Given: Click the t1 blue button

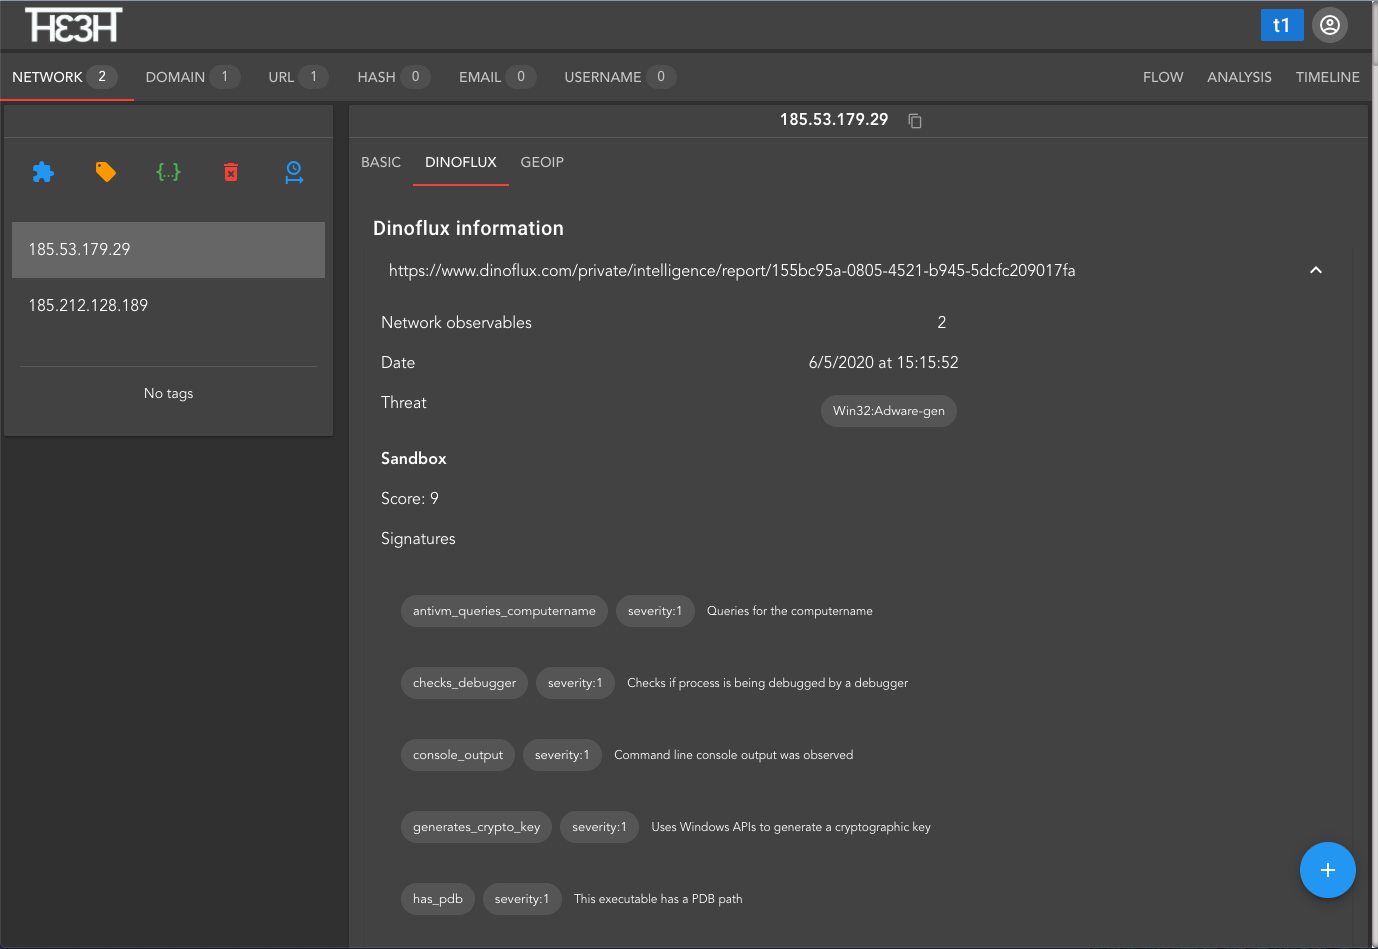Looking at the screenshot, I should click(x=1281, y=25).
